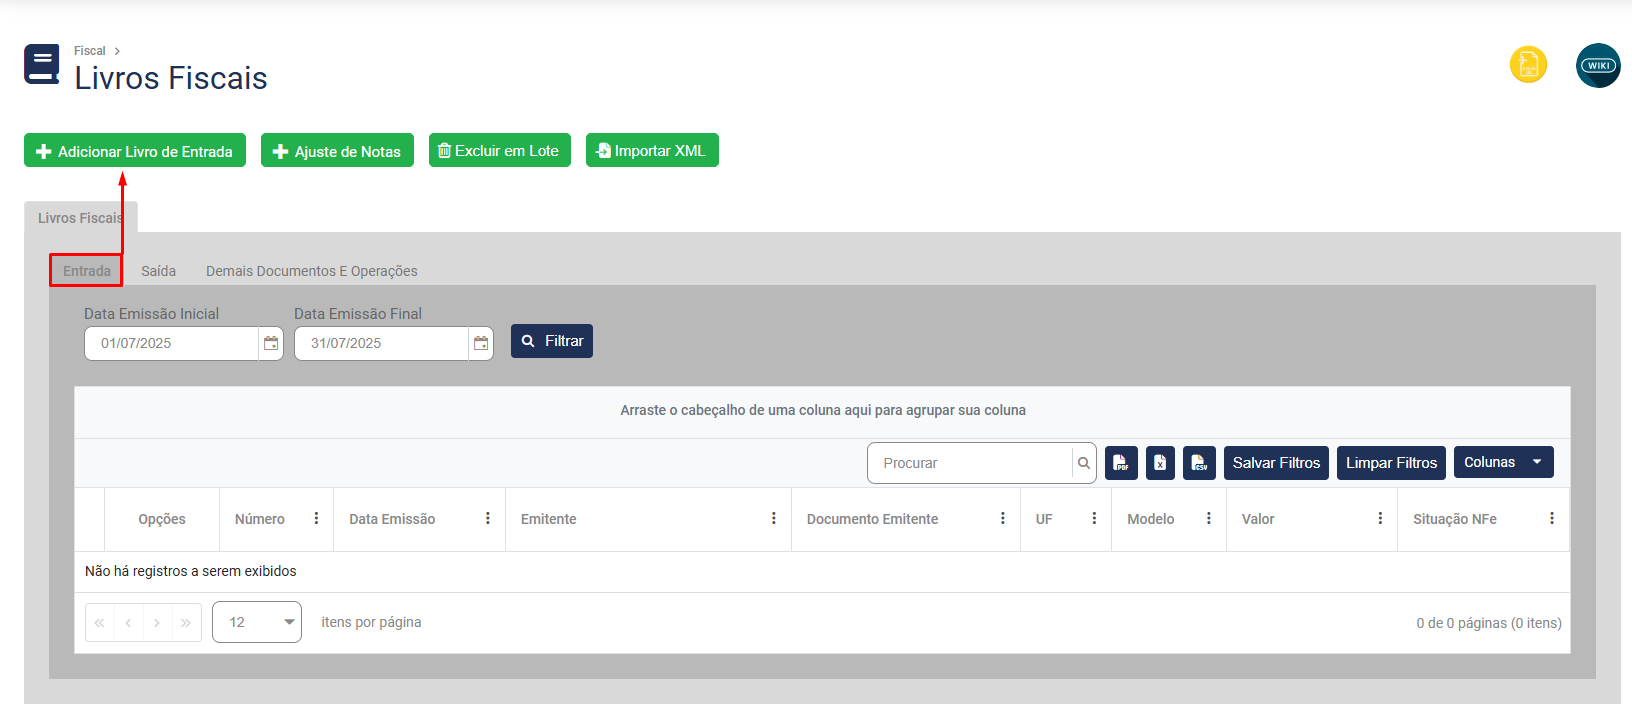Click Limpar Filtros button
The width and height of the screenshot is (1632, 712).
[x=1391, y=463]
